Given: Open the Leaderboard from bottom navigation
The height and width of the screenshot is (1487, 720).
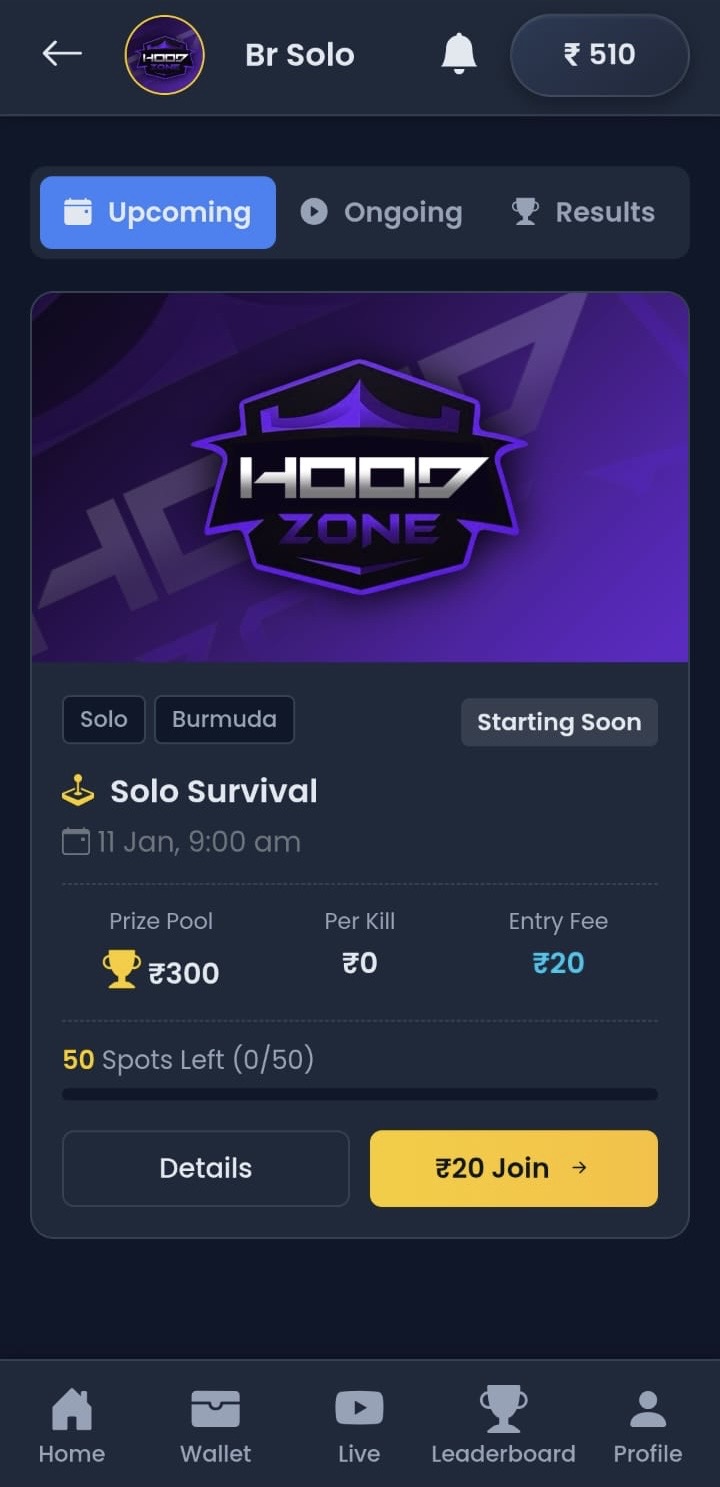Looking at the screenshot, I should tap(503, 1426).
